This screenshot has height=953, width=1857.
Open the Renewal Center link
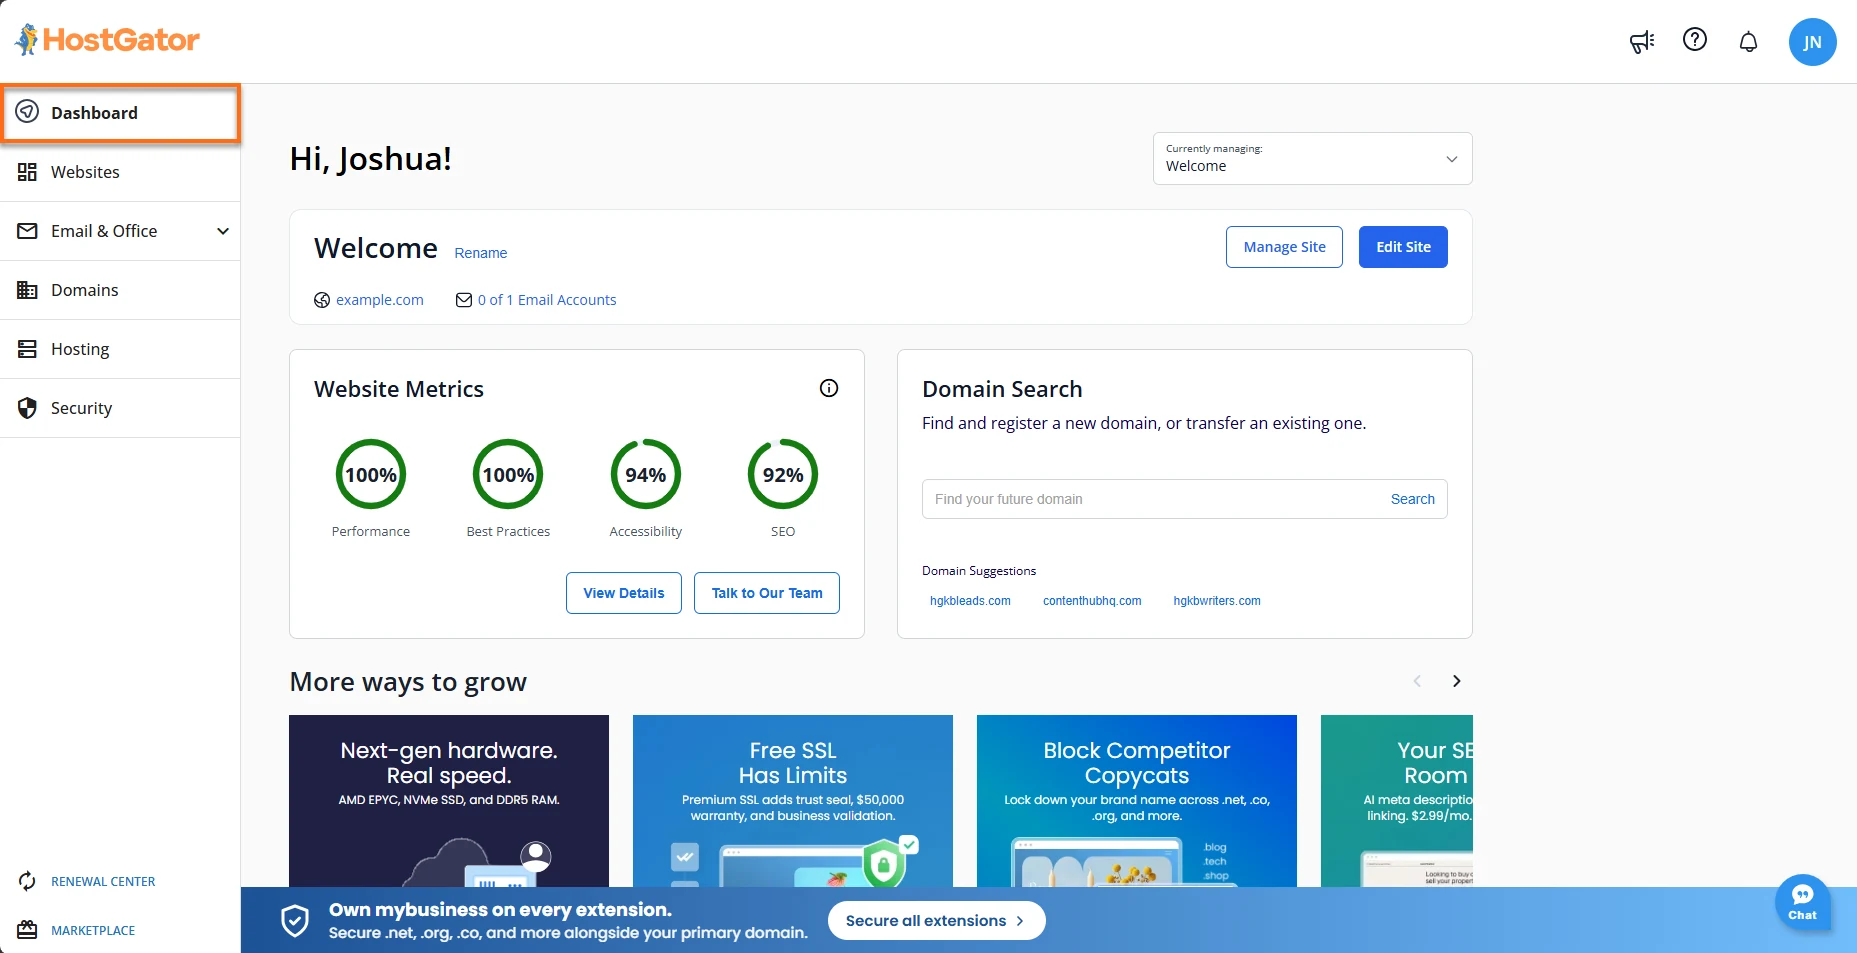point(103,882)
